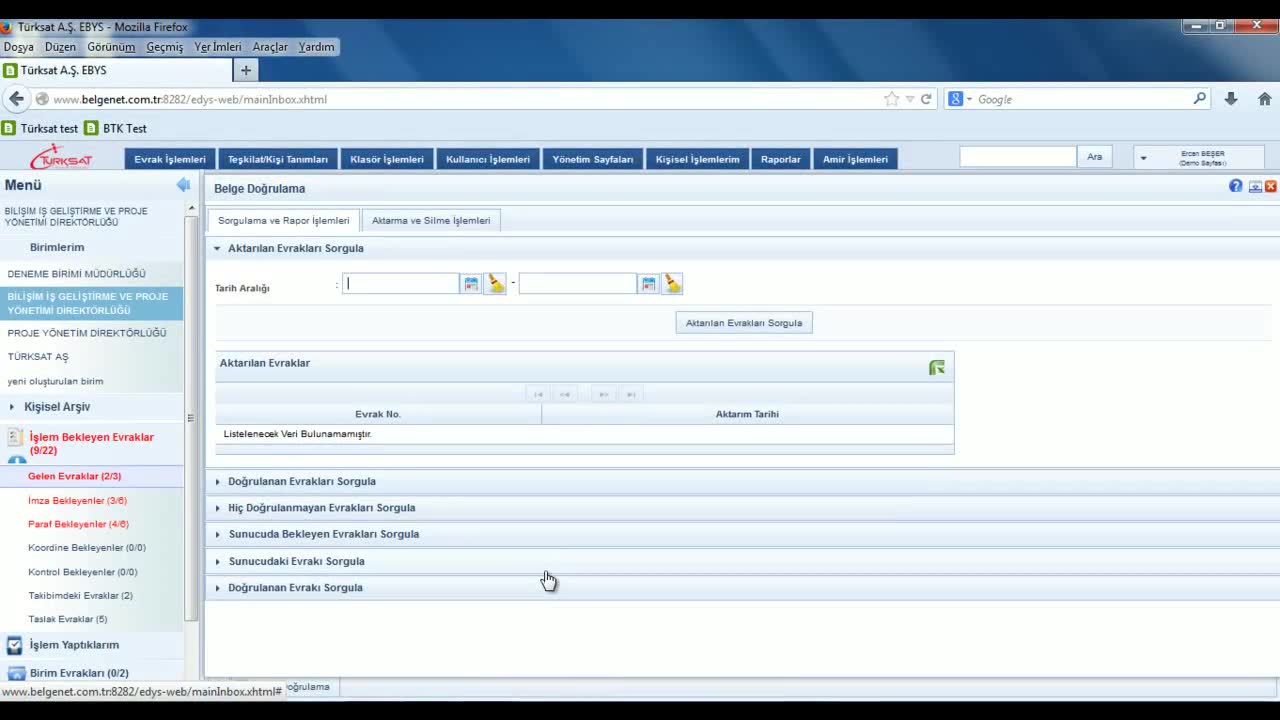Open the start date calendar picker
This screenshot has height=720, width=1280.
point(471,284)
